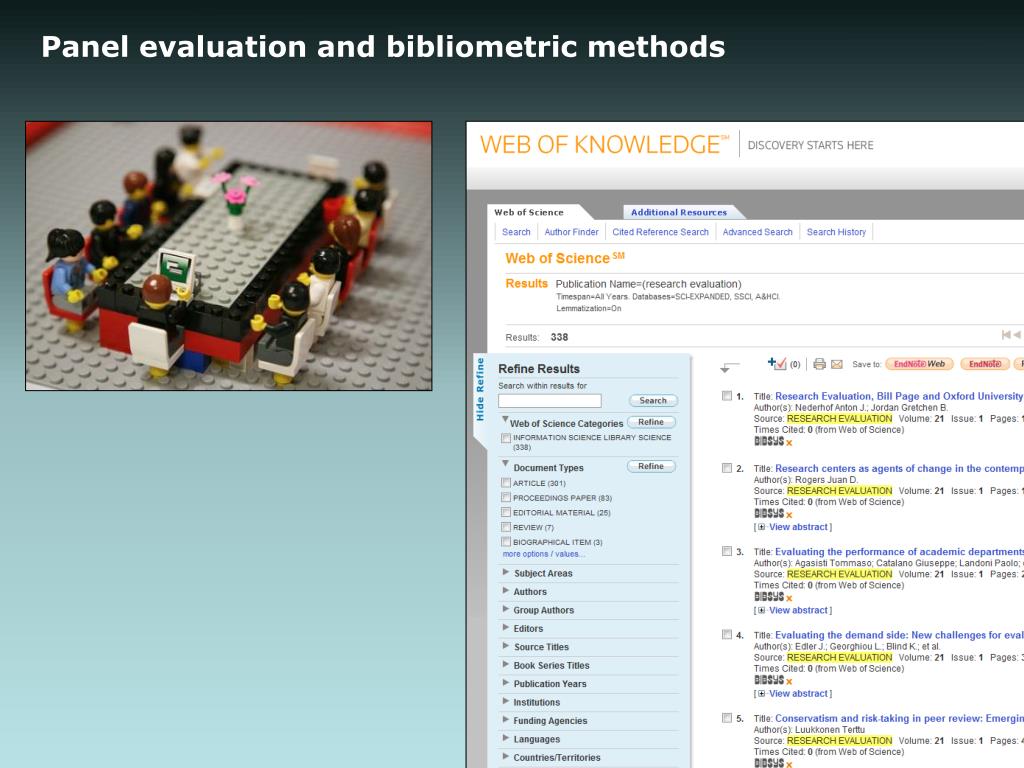Expand the Languages refine section
1024x768 pixels.
[x=505, y=738]
